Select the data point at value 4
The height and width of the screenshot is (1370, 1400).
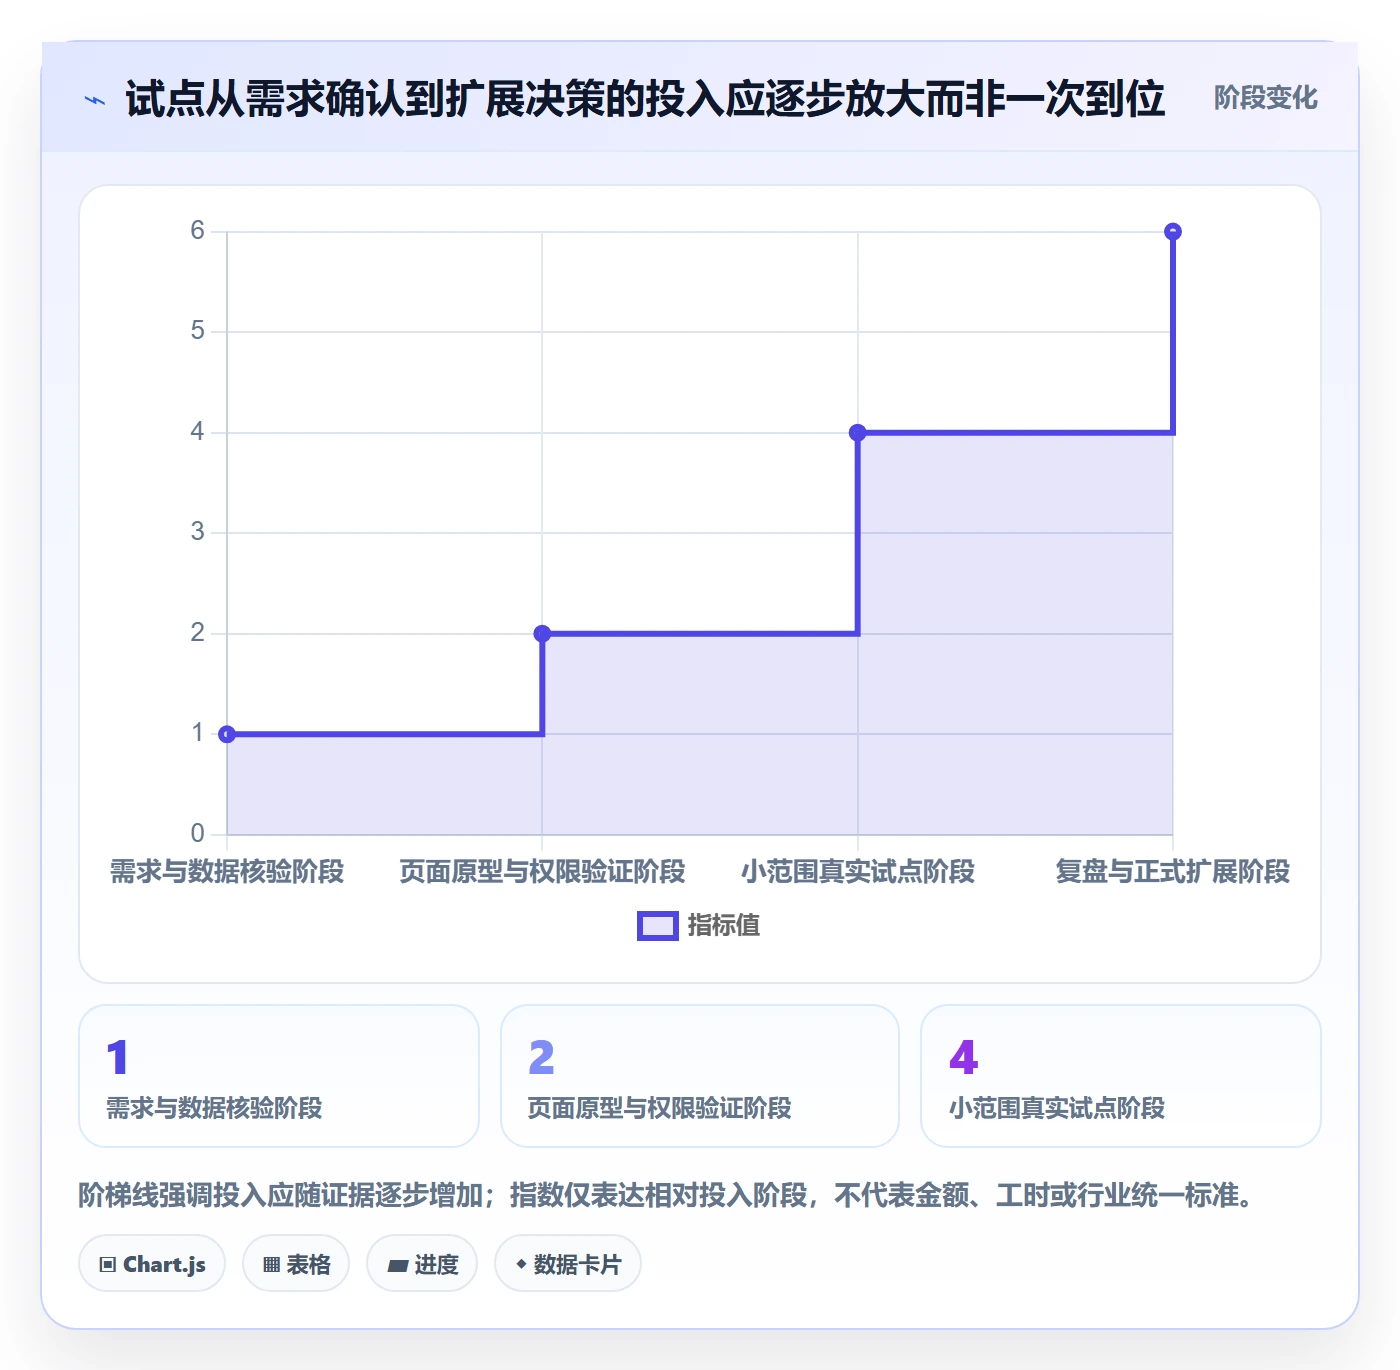tap(857, 432)
